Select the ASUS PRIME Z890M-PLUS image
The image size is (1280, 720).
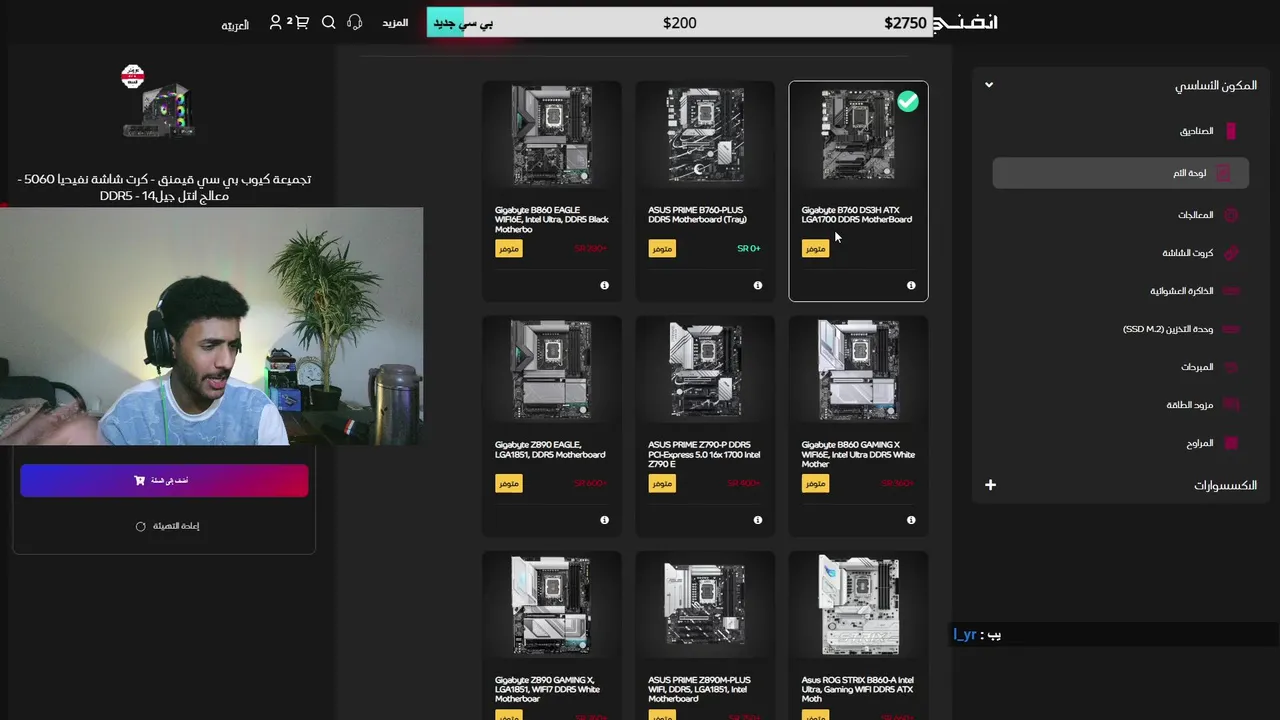coord(705,606)
